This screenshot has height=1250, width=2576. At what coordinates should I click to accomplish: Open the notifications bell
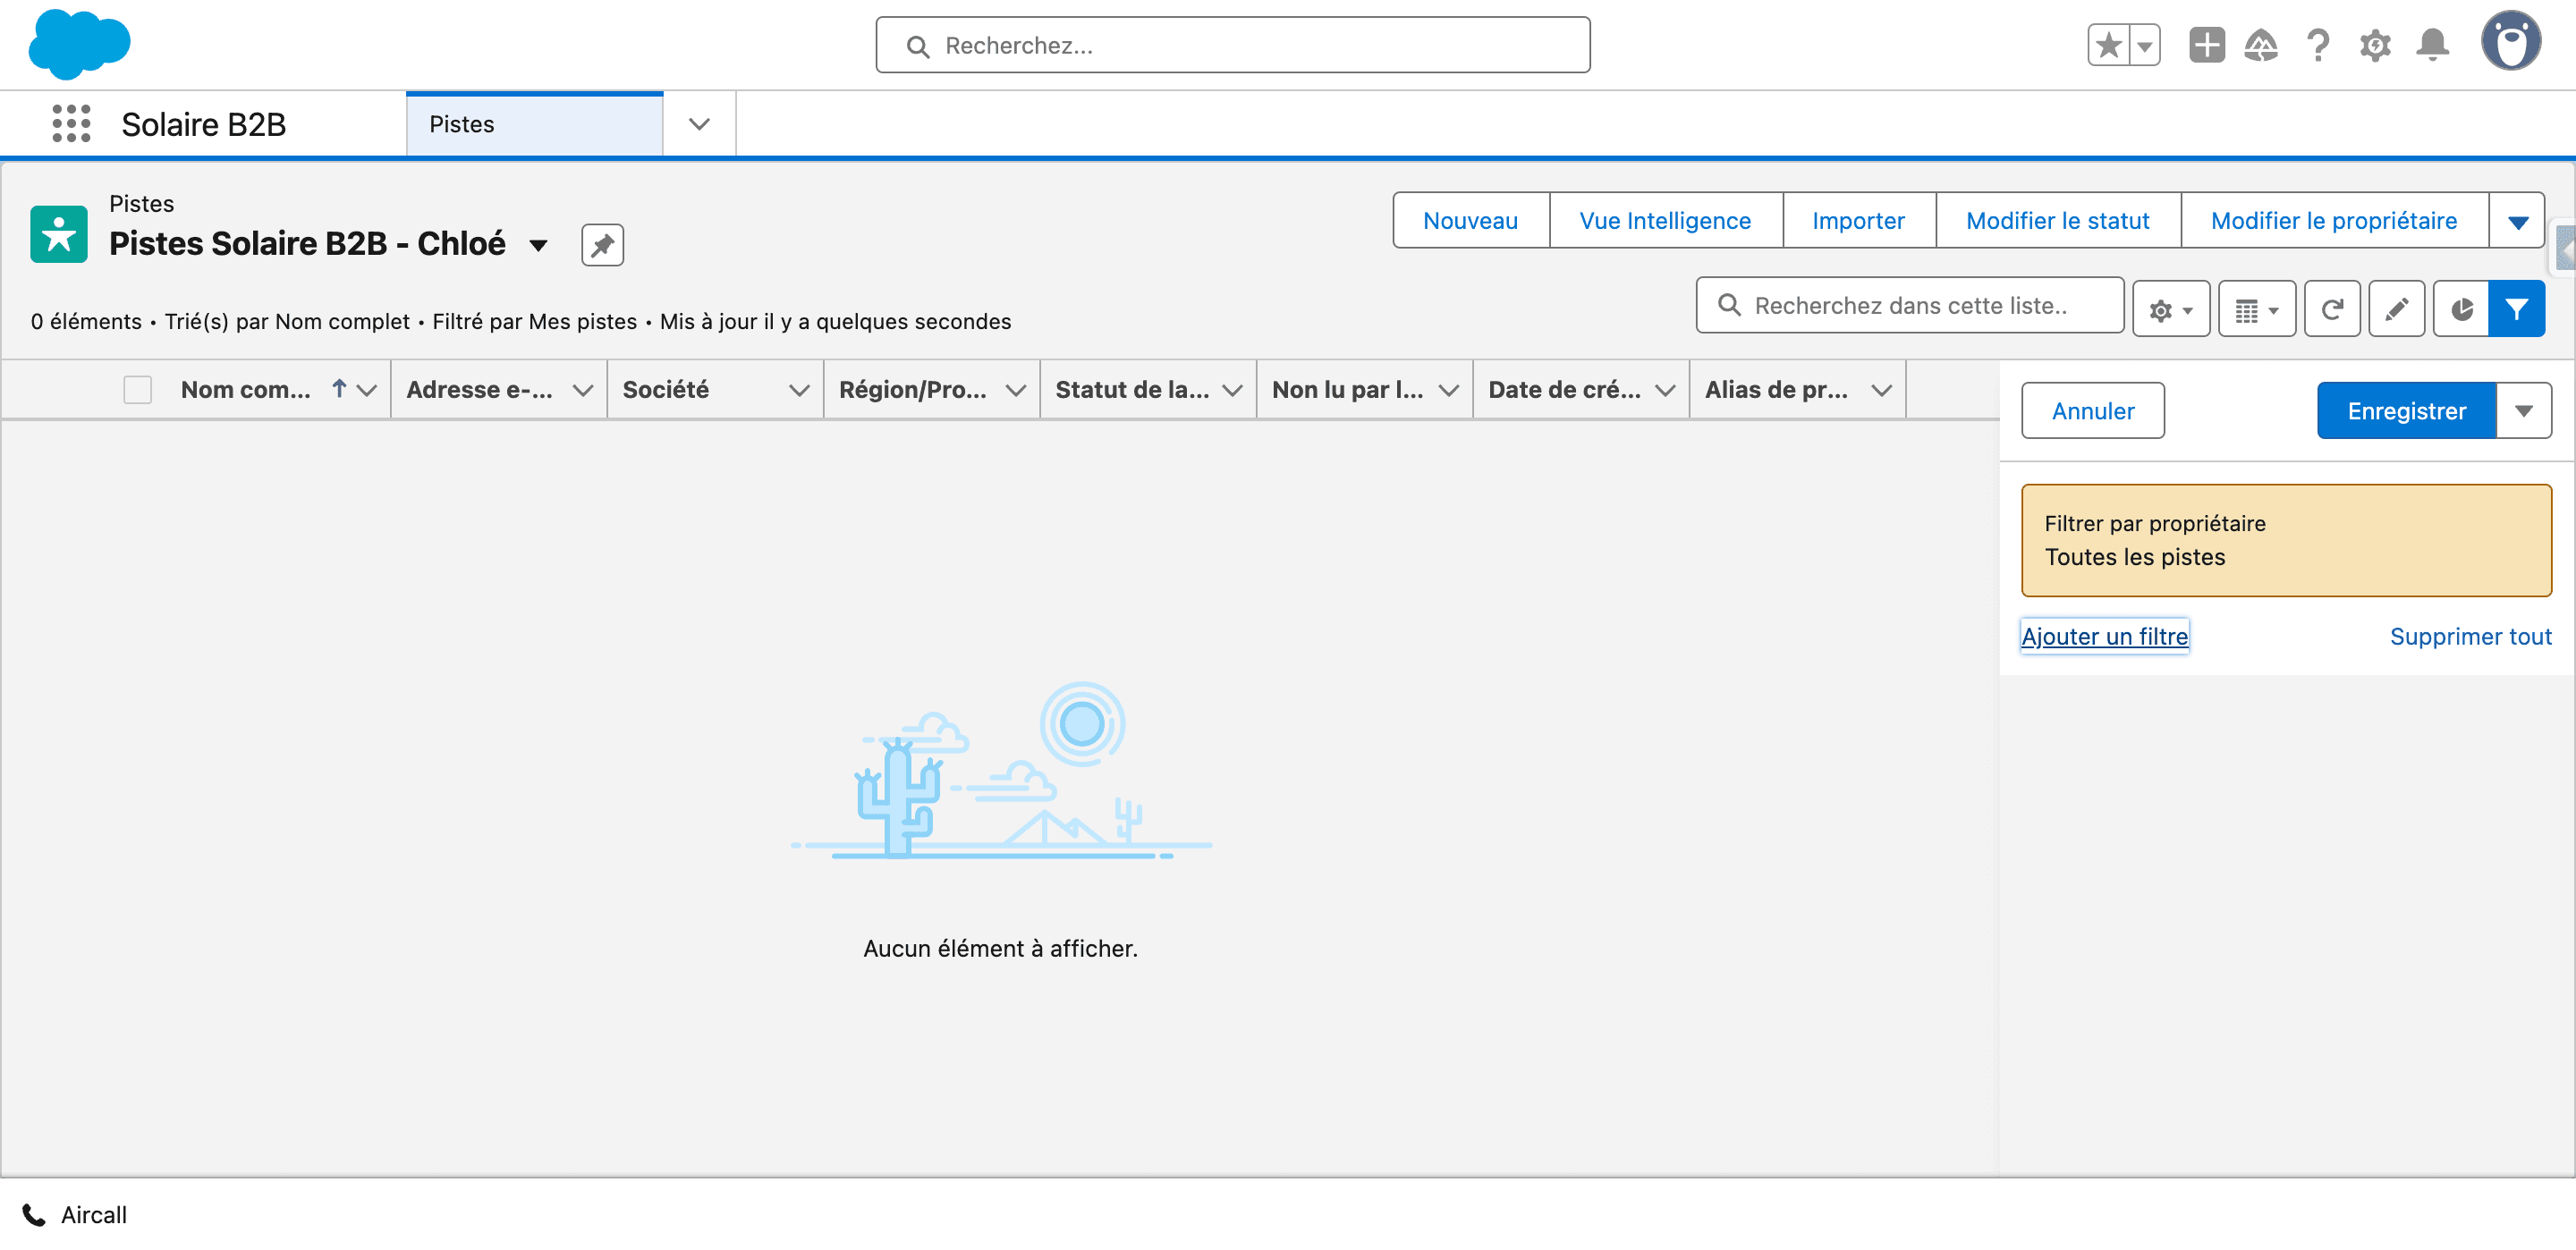[2432, 45]
